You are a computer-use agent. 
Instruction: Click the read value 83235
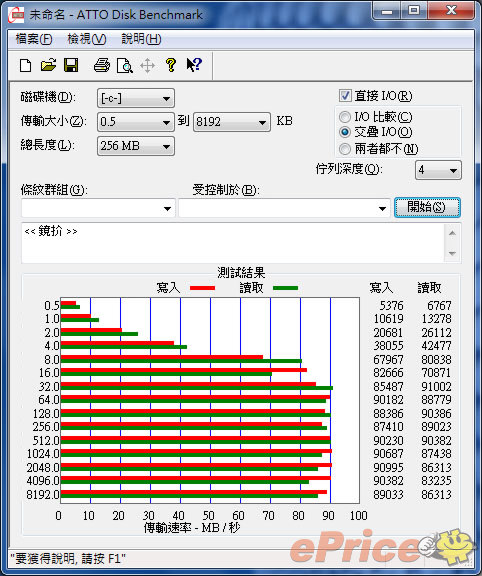tap(436, 481)
